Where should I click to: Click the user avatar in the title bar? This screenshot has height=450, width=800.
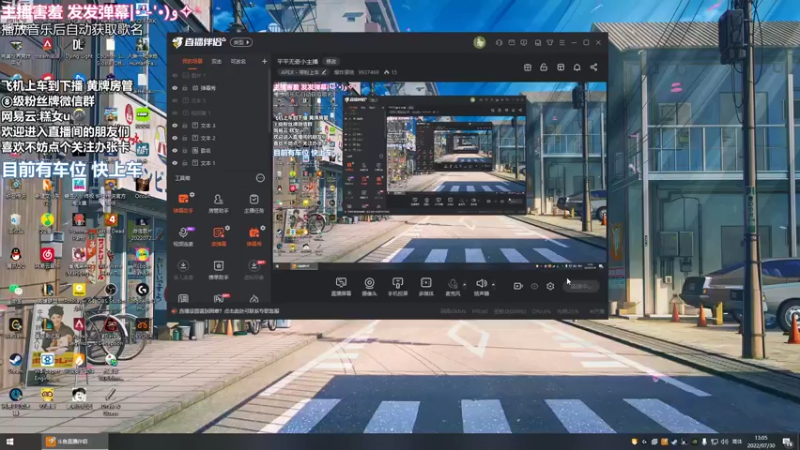pos(479,42)
